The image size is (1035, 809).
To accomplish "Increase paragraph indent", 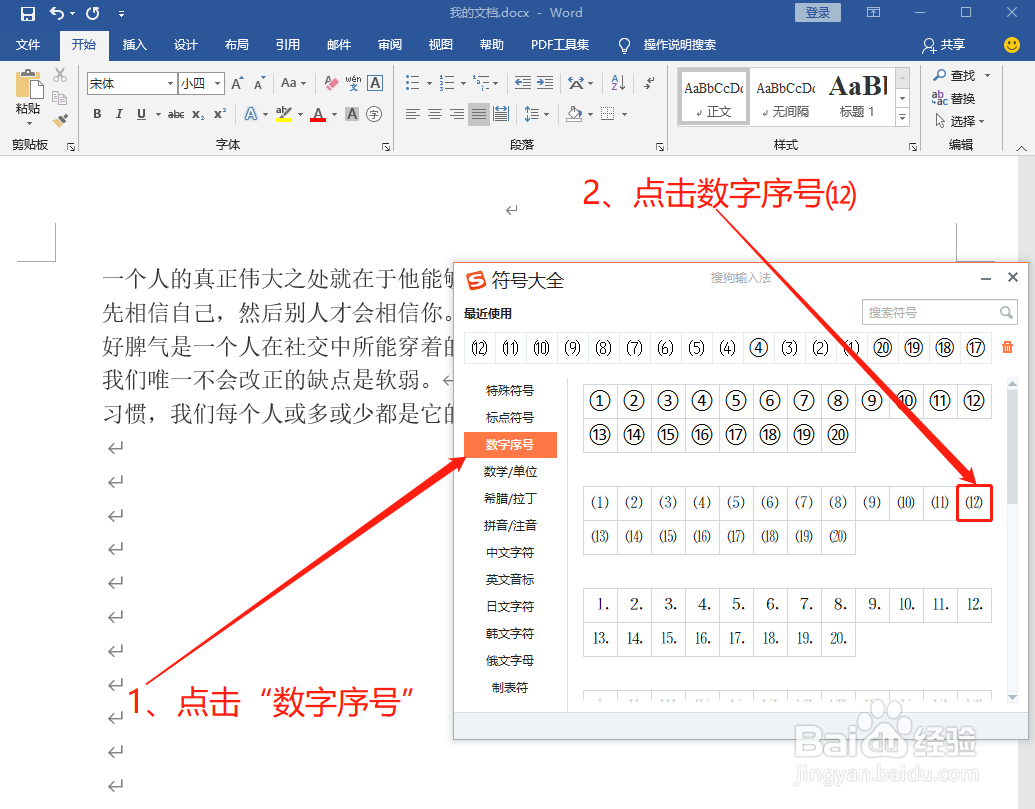I will click(545, 83).
